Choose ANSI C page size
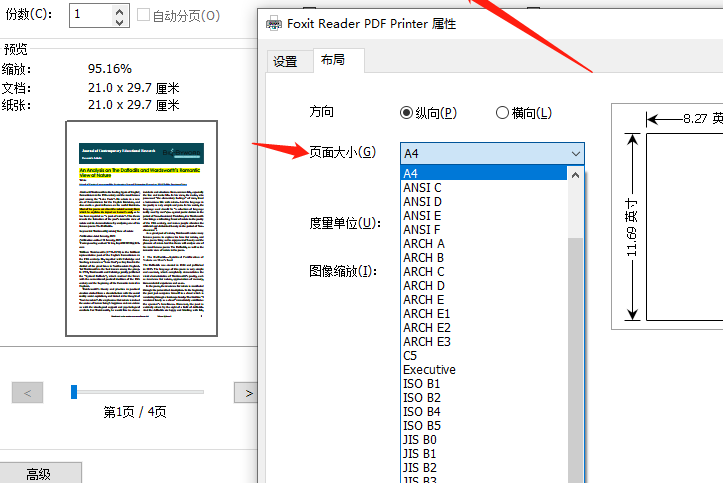This screenshot has height=483, width=723. pos(484,188)
